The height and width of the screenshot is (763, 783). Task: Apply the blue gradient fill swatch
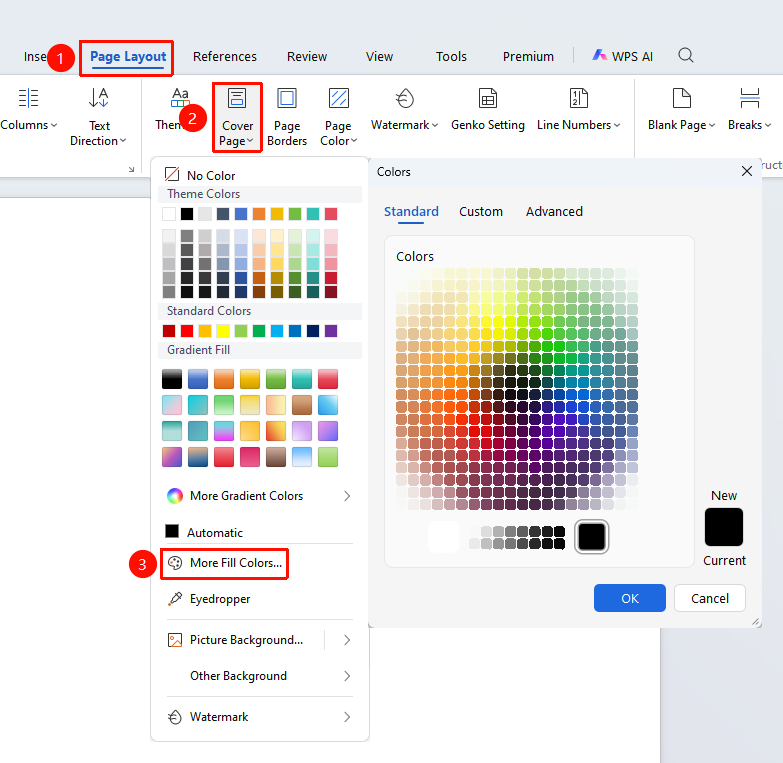(x=198, y=379)
